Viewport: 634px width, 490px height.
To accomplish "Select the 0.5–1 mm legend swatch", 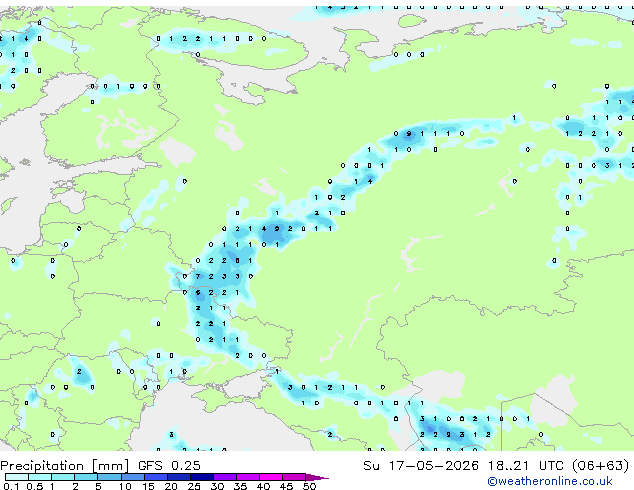I will pos(40,477).
